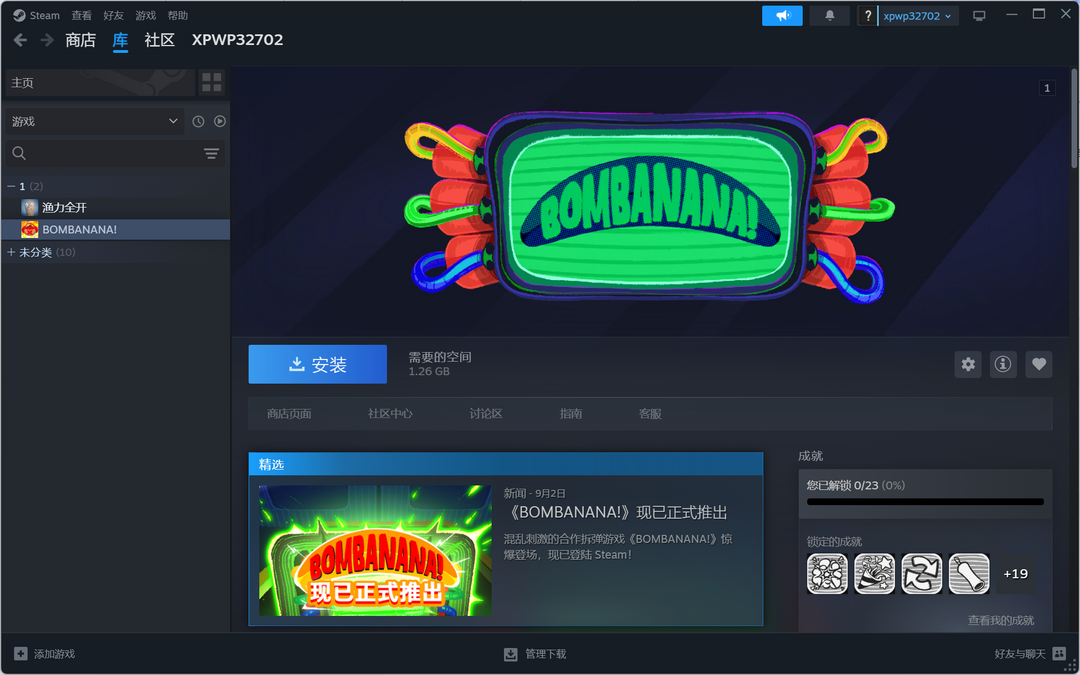1080x675 pixels.
Task: Click the dynamite stick achievement icon
Action: pyautogui.click(x=969, y=574)
